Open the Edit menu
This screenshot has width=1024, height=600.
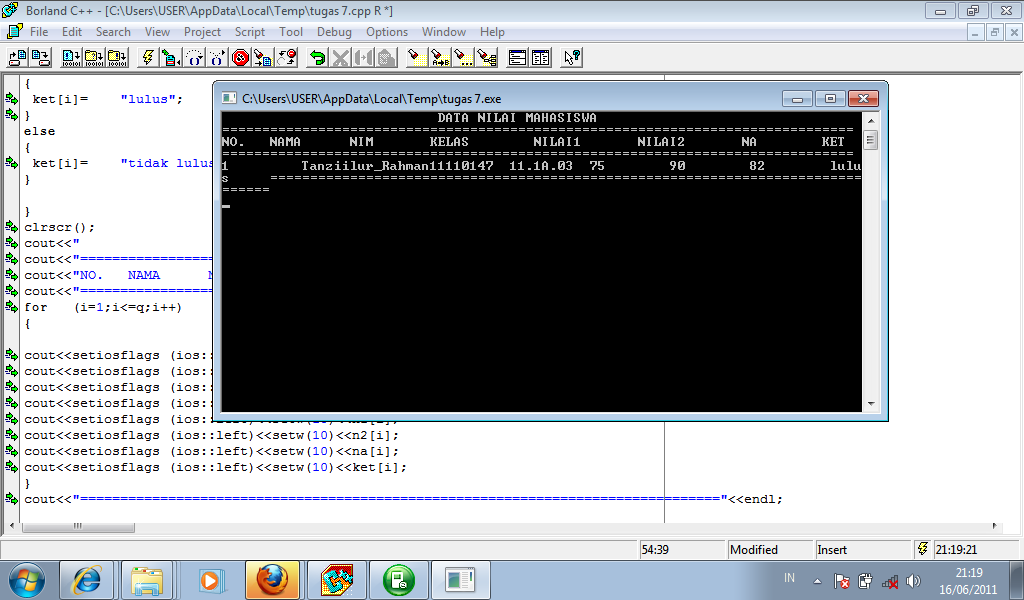[72, 32]
